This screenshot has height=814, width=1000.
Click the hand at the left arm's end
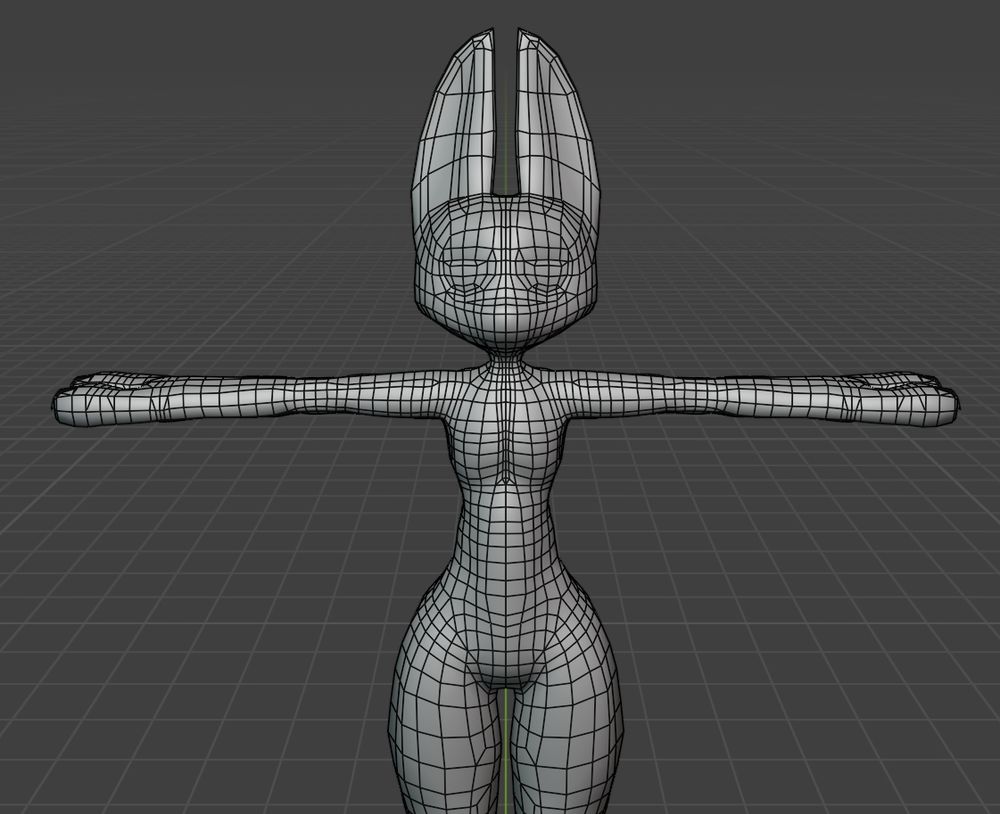click(x=105, y=399)
